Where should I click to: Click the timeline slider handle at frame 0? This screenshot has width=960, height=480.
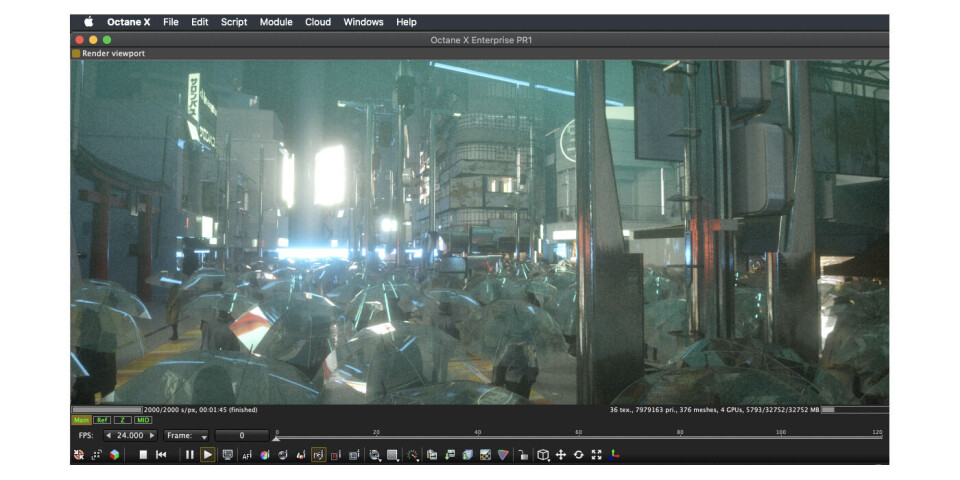click(276, 438)
